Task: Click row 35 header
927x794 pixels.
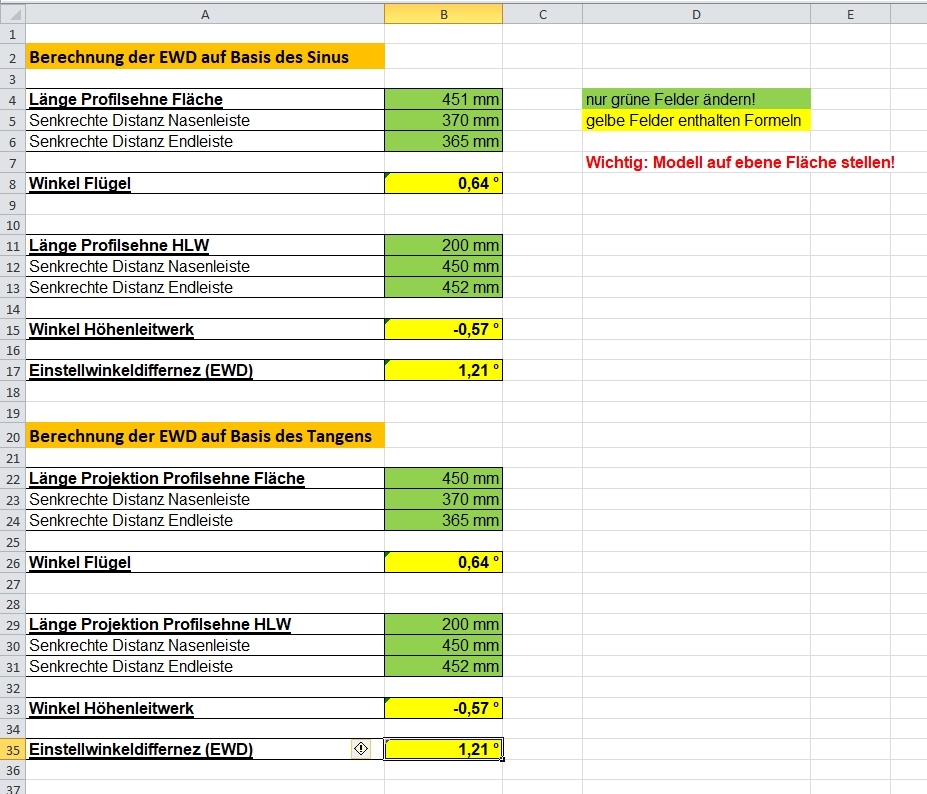Action: 12,750
